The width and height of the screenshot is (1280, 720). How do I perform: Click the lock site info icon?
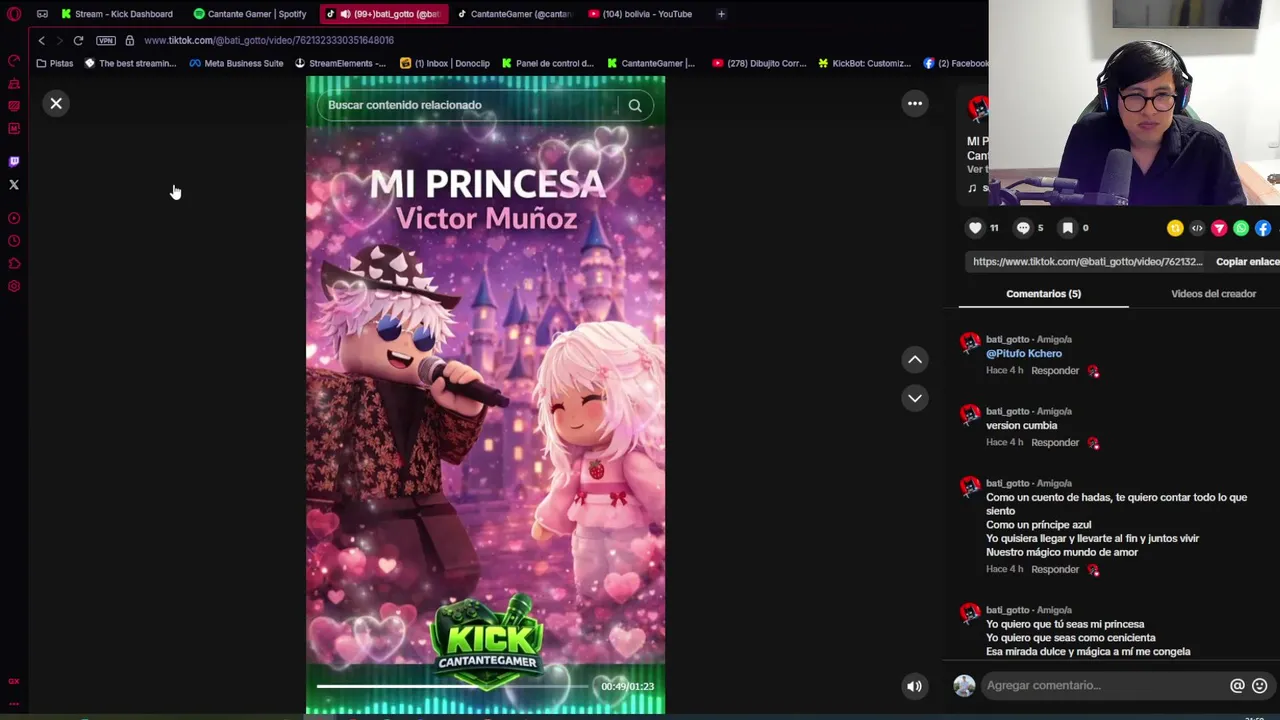[x=129, y=40]
